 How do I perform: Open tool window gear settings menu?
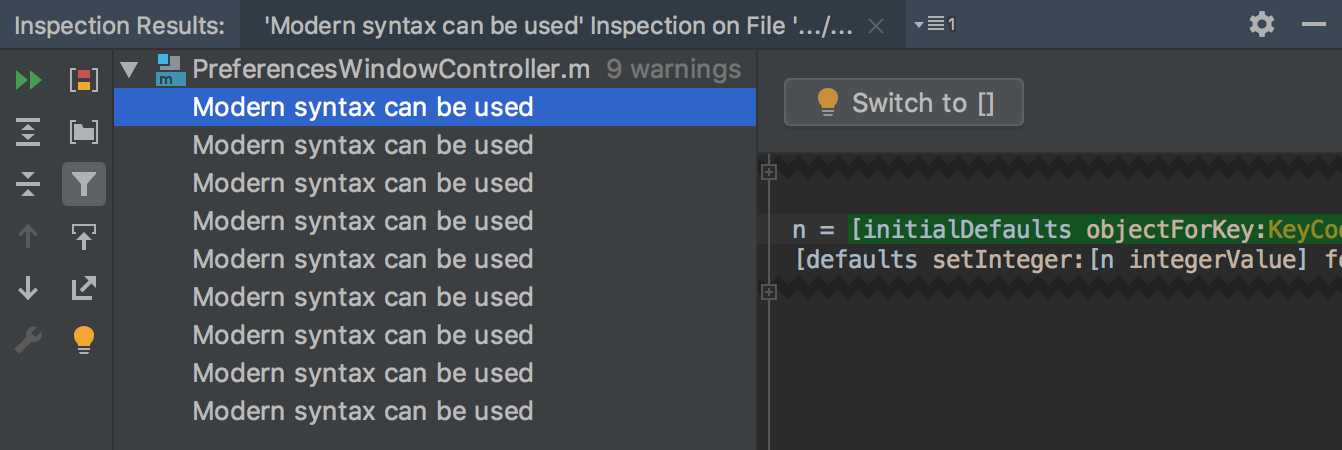coord(1262,24)
